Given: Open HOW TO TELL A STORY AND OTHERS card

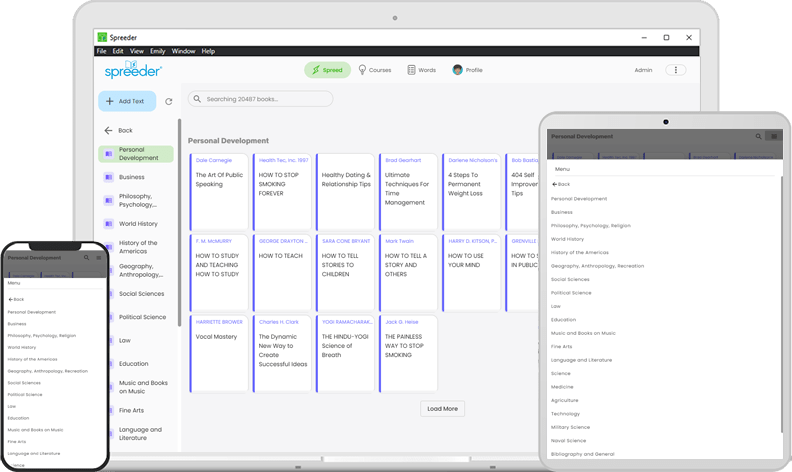Looking at the screenshot, I should [409, 273].
